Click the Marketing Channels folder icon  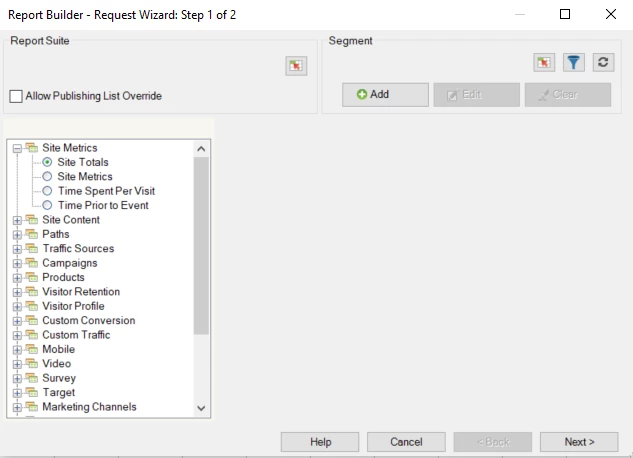pos(31,406)
